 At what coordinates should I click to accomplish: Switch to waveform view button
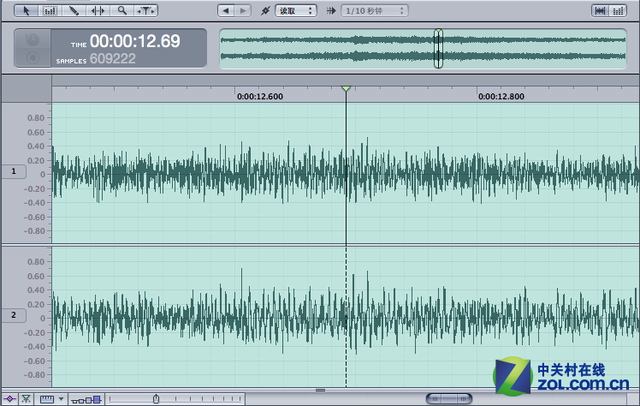pos(600,10)
